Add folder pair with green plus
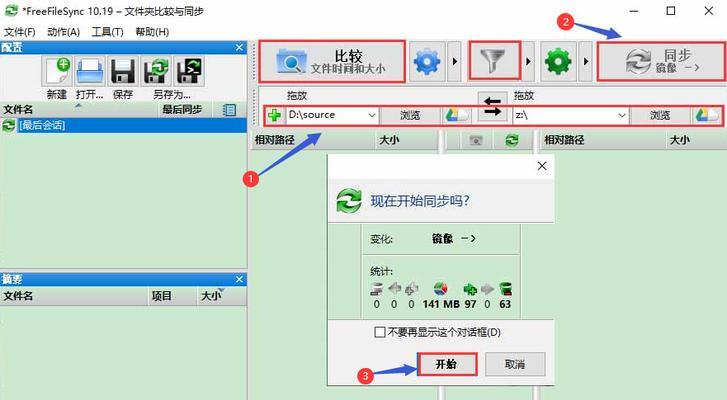727x400 pixels. 274,115
